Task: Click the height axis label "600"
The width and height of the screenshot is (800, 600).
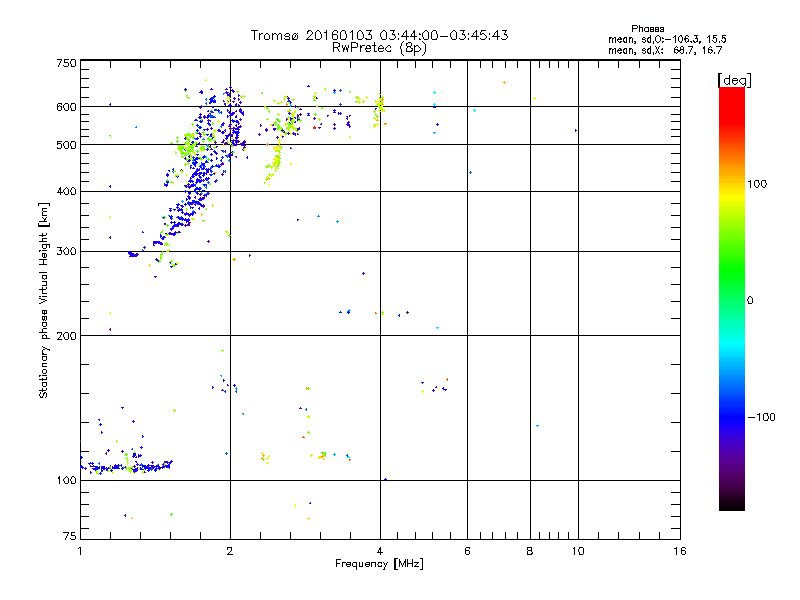Action: (x=66, y=107)
